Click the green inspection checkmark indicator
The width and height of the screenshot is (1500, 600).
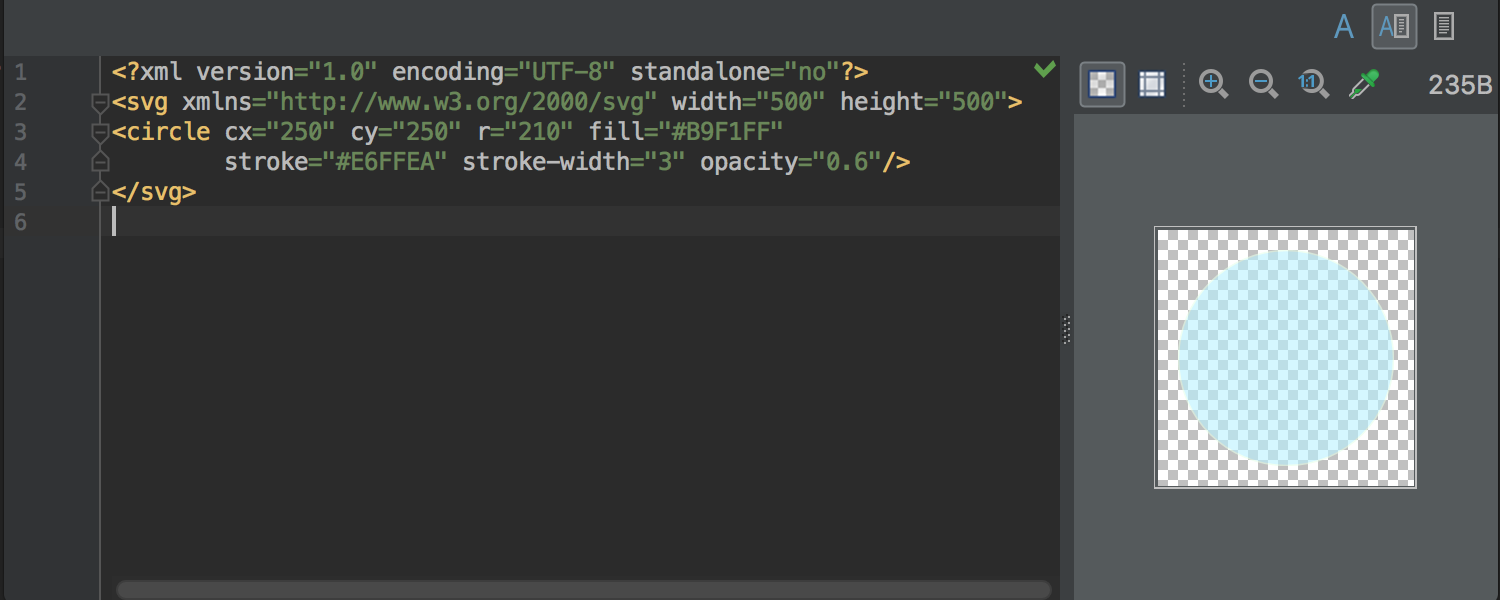1046,68
